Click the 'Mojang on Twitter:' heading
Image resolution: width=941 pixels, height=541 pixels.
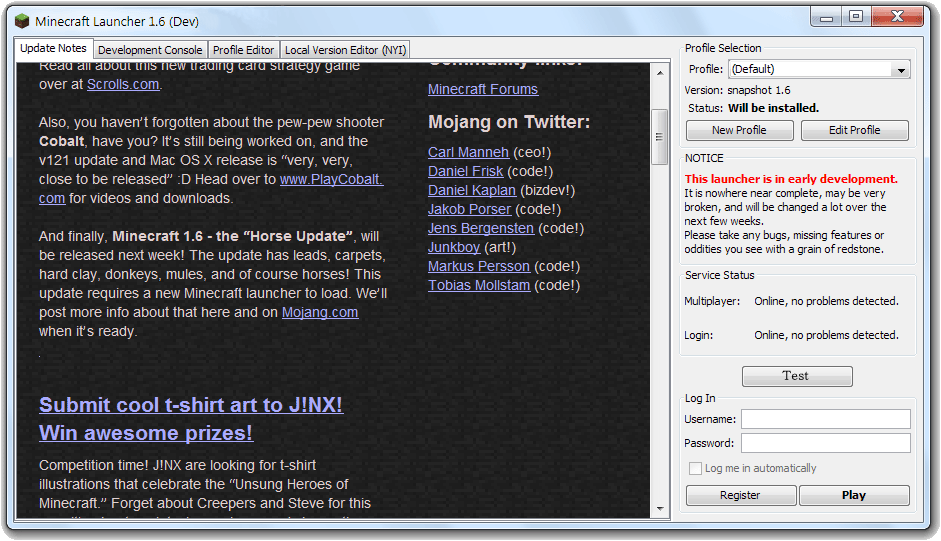(509, 122)
